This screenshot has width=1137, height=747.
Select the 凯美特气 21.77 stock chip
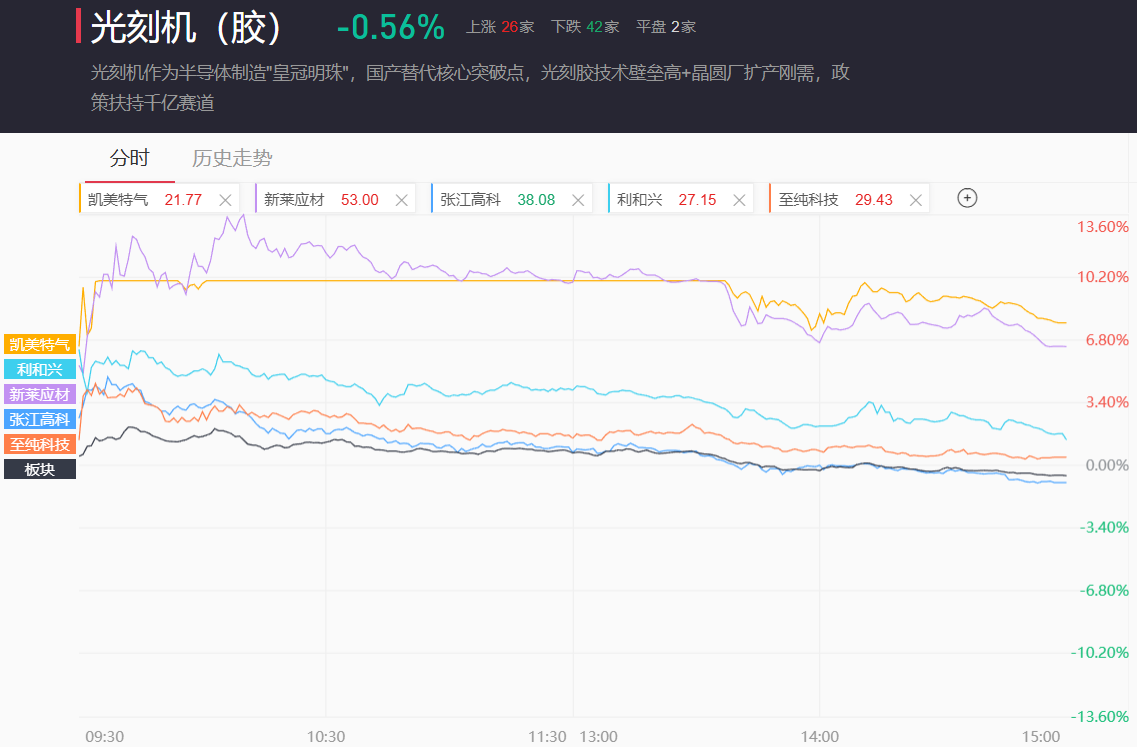point(145,200)
